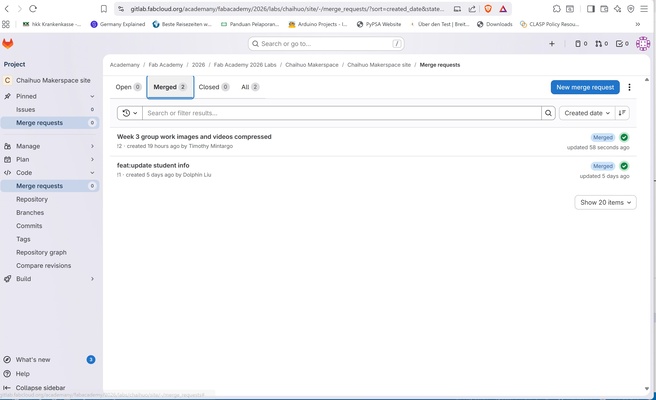
Task: Open the Created date sort dropdown
Action: [587, 113]
